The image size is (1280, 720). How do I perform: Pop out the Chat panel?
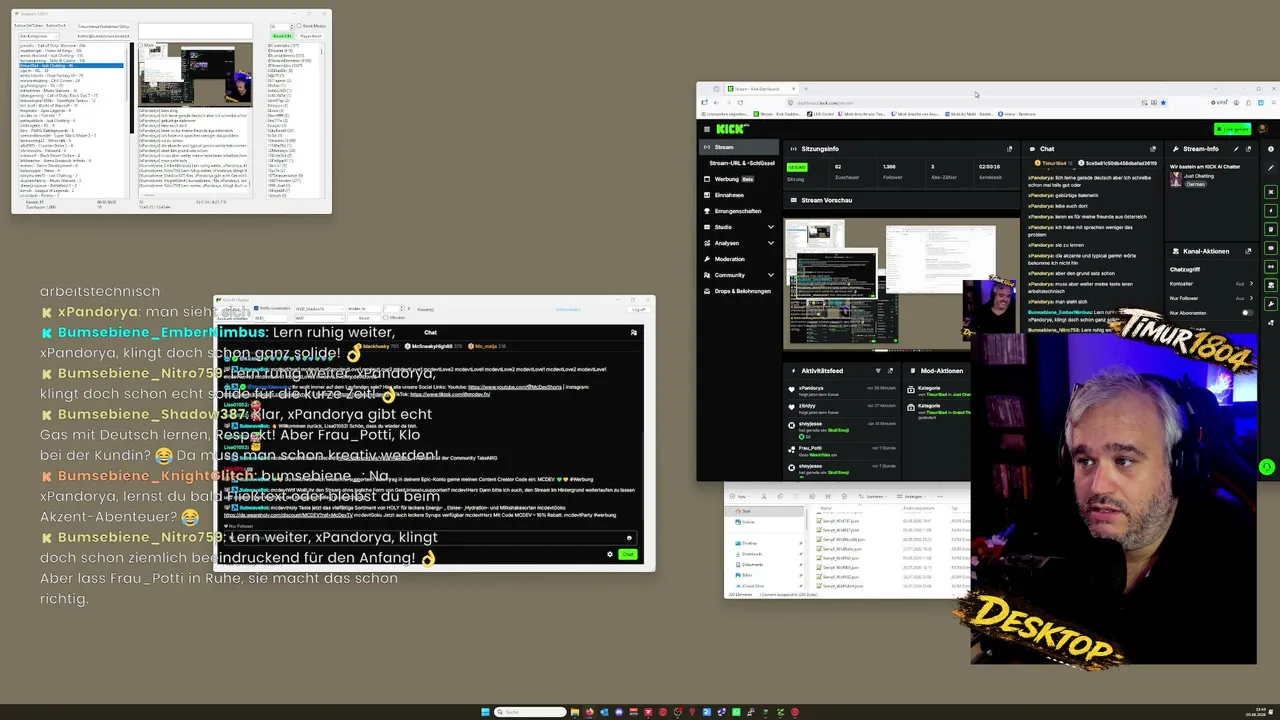1152,149
